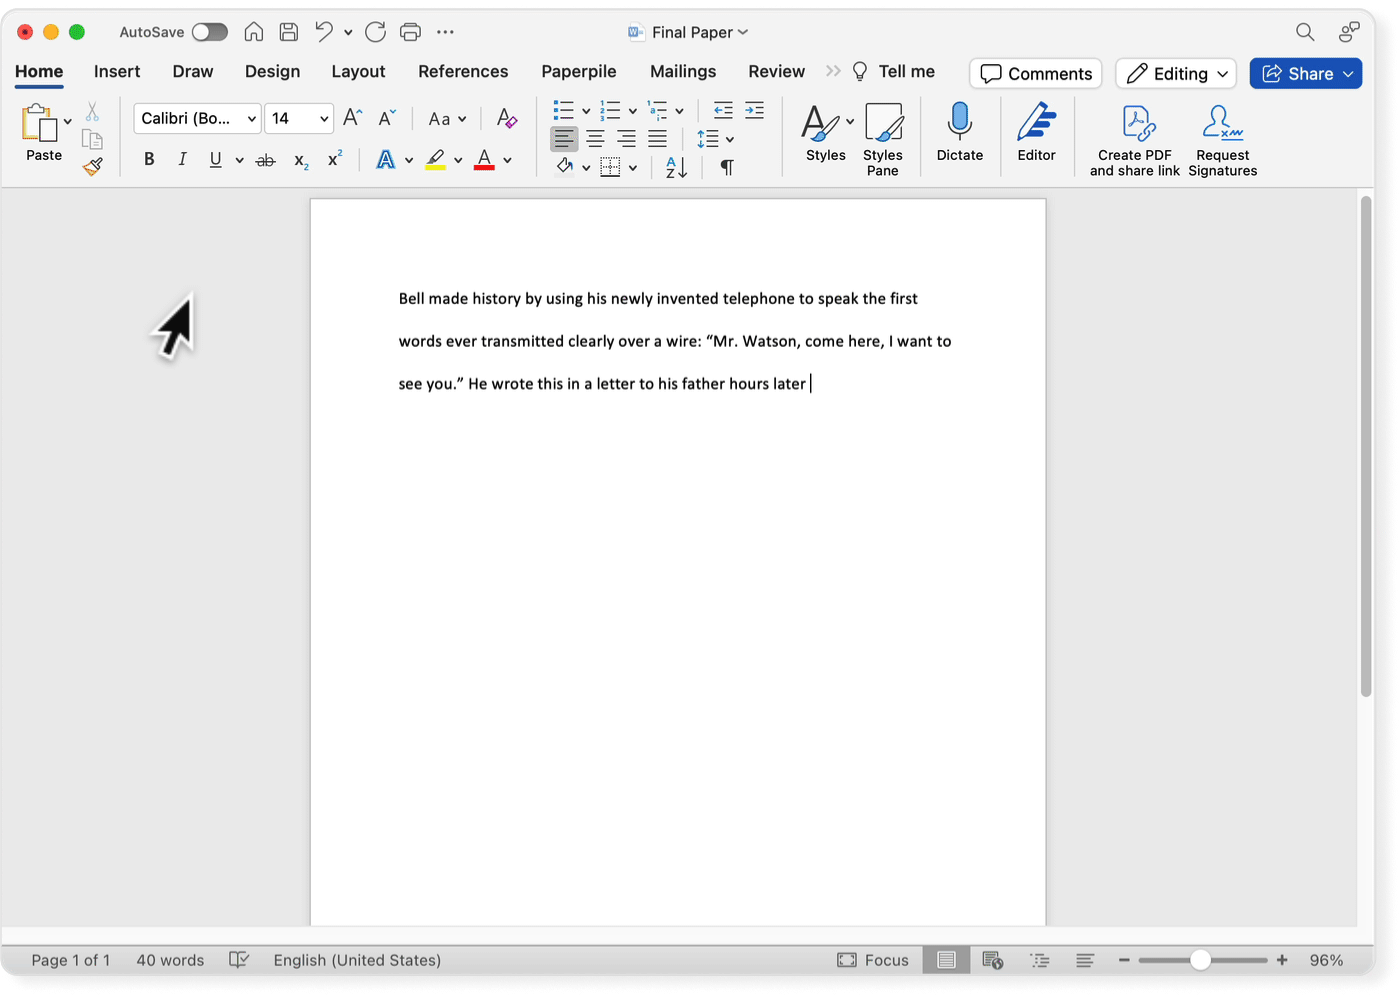Switch to the Insert tab

pos(117,72)
